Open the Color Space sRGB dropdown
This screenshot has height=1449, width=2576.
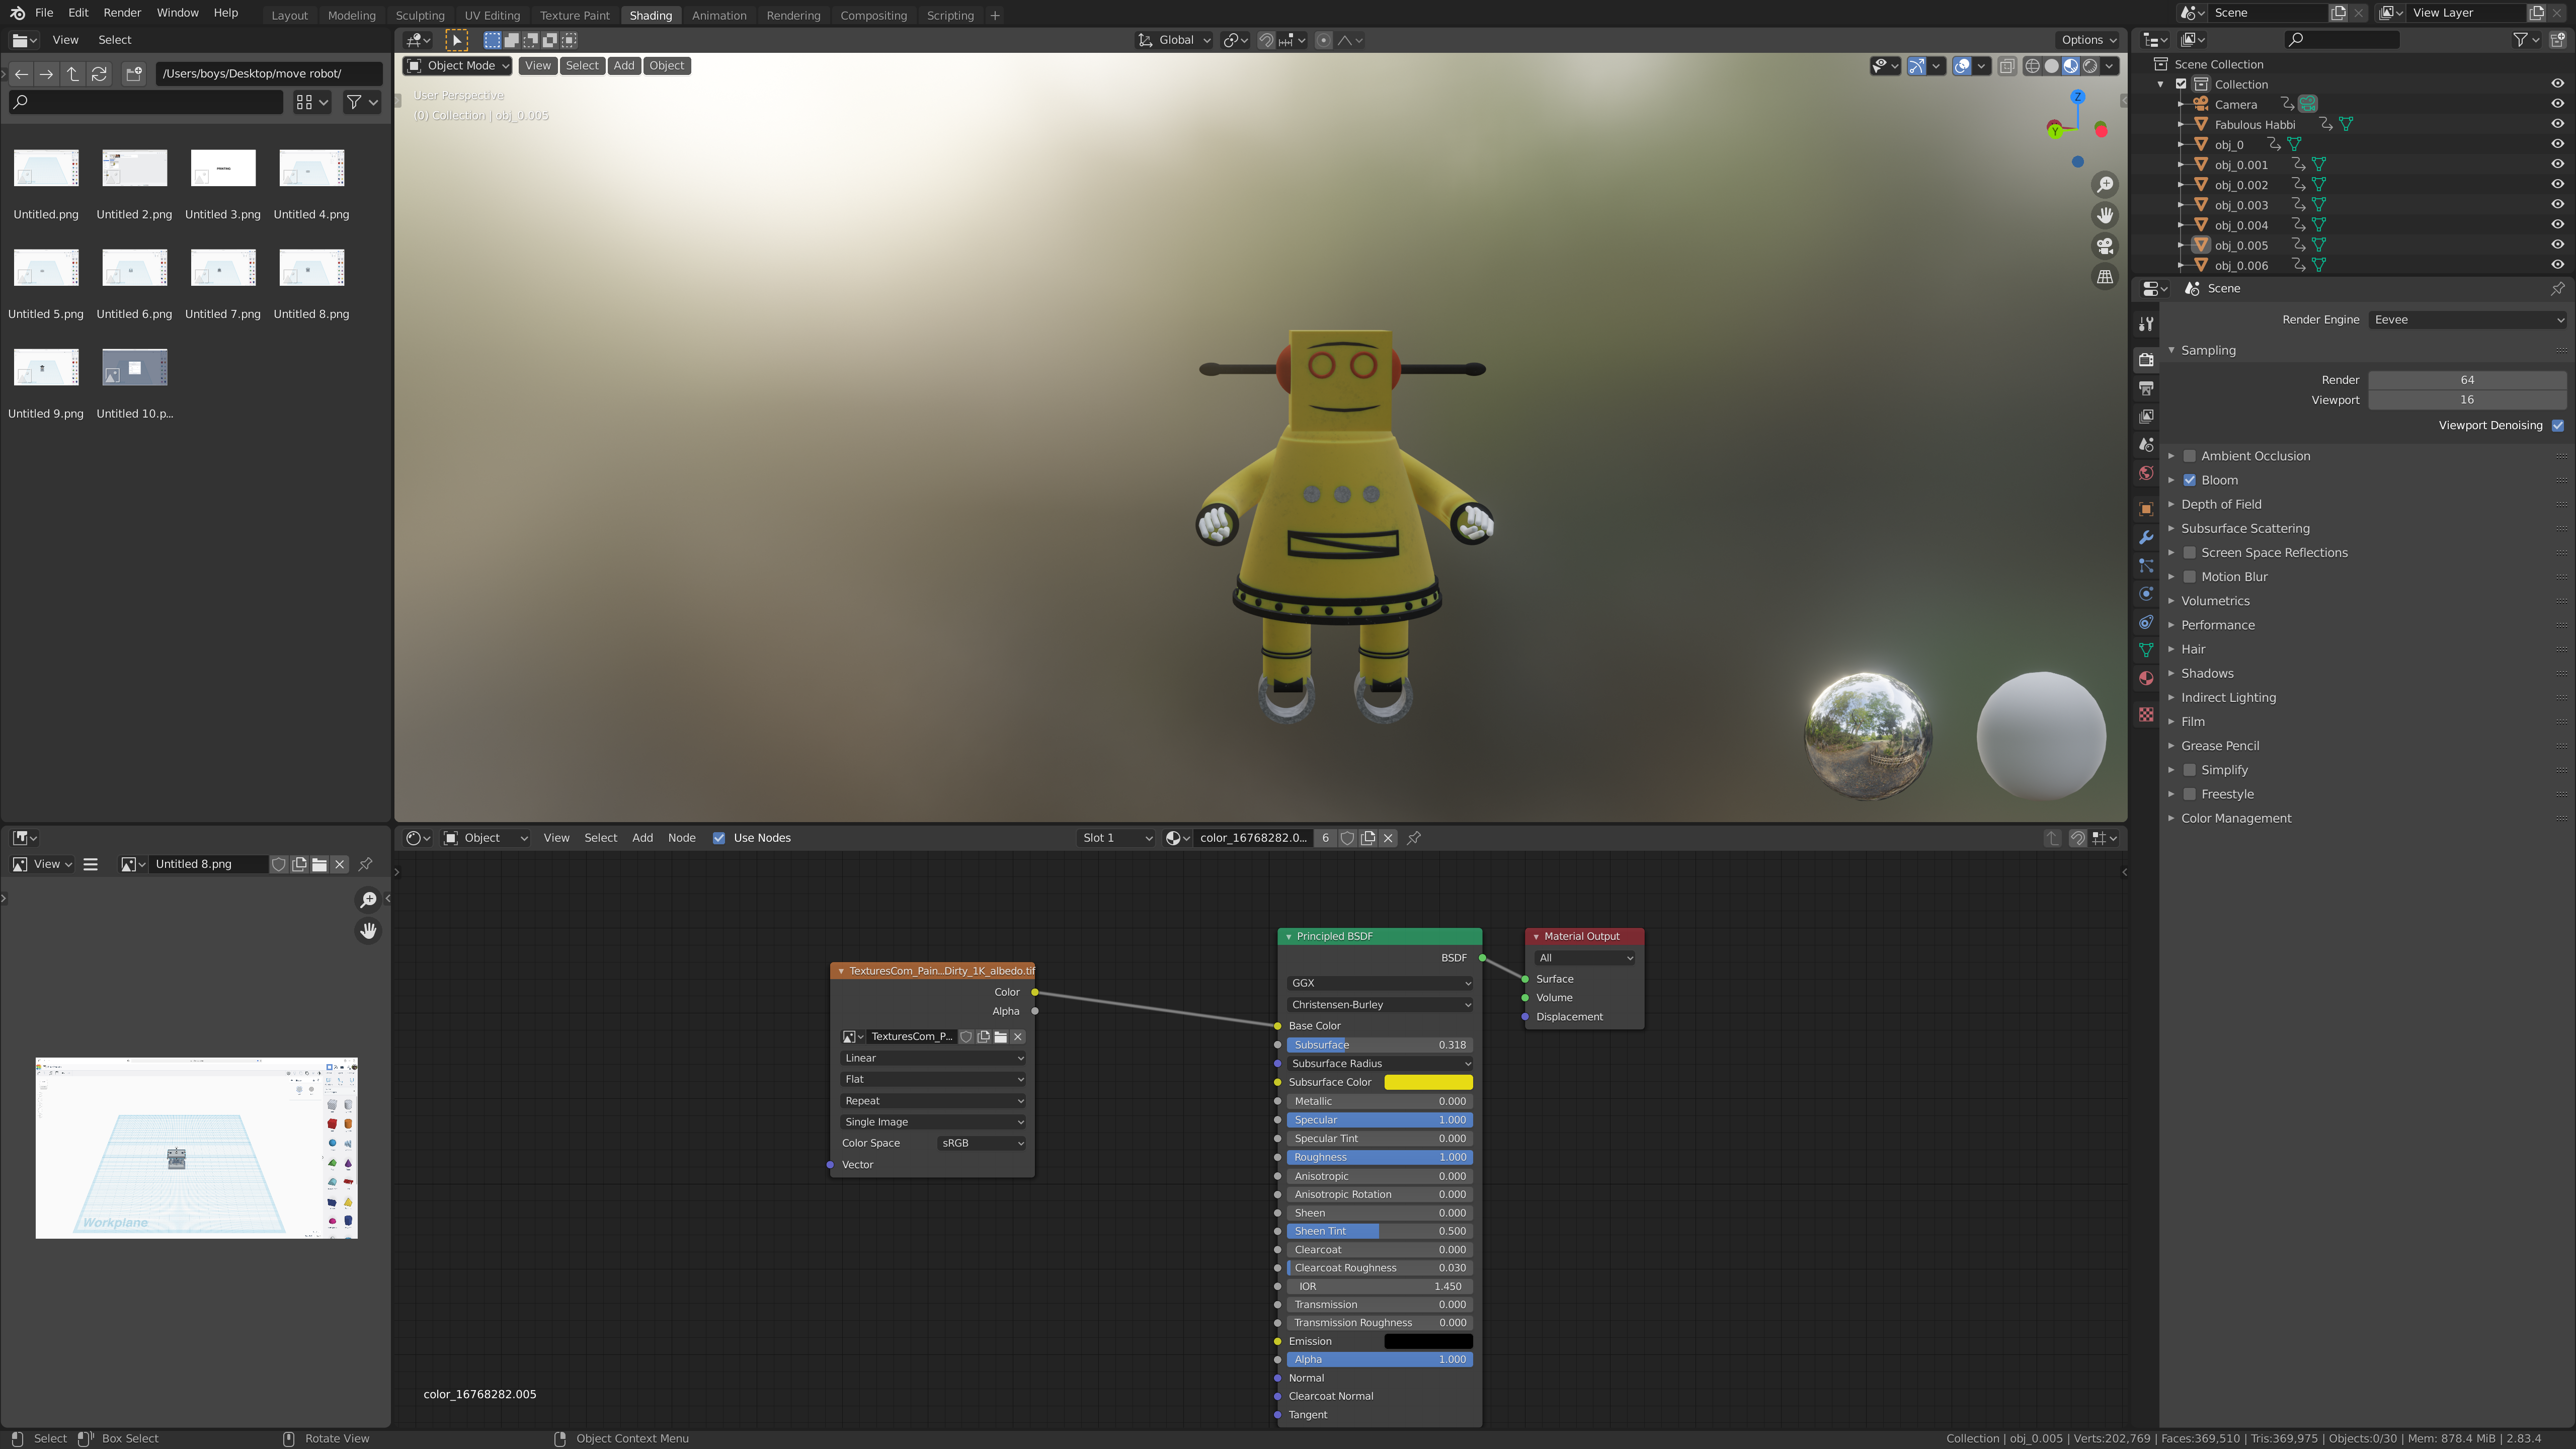click(981, 1143)
